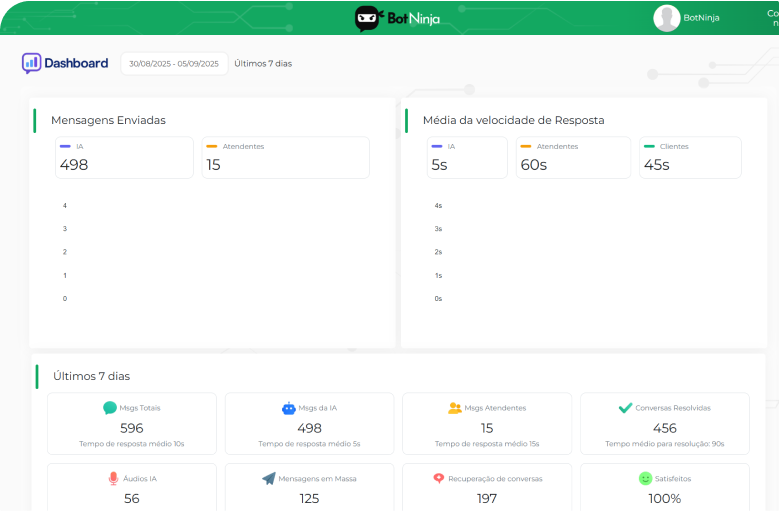Click the Msgs Atendentes people icon
The width and height of the screenshot is (779, 511).
tap(455, 408)
